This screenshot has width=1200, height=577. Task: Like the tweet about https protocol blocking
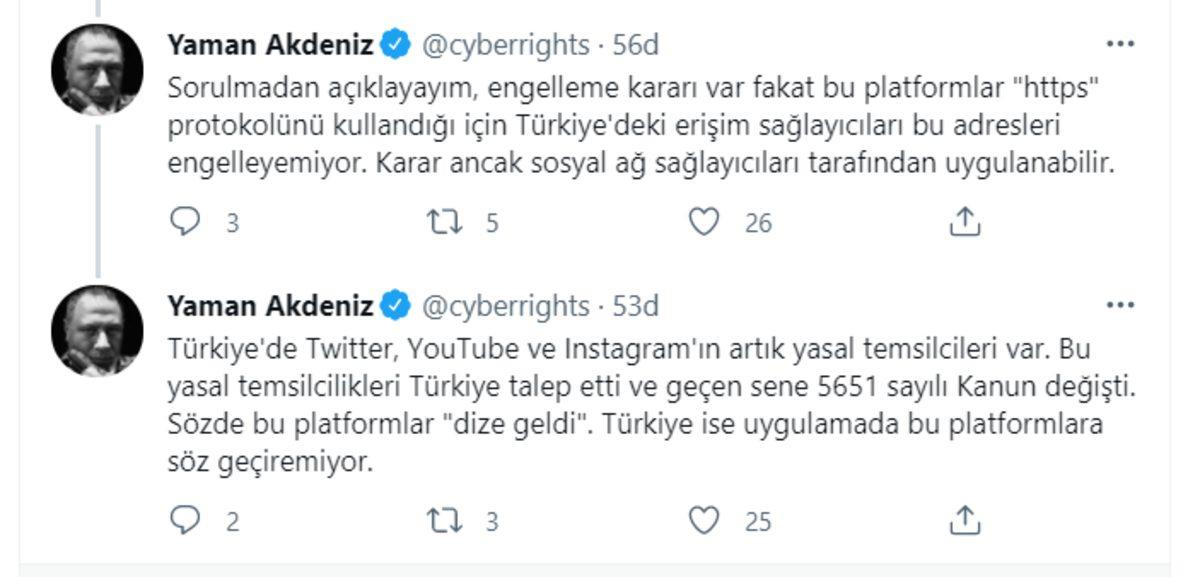point(709,224)
